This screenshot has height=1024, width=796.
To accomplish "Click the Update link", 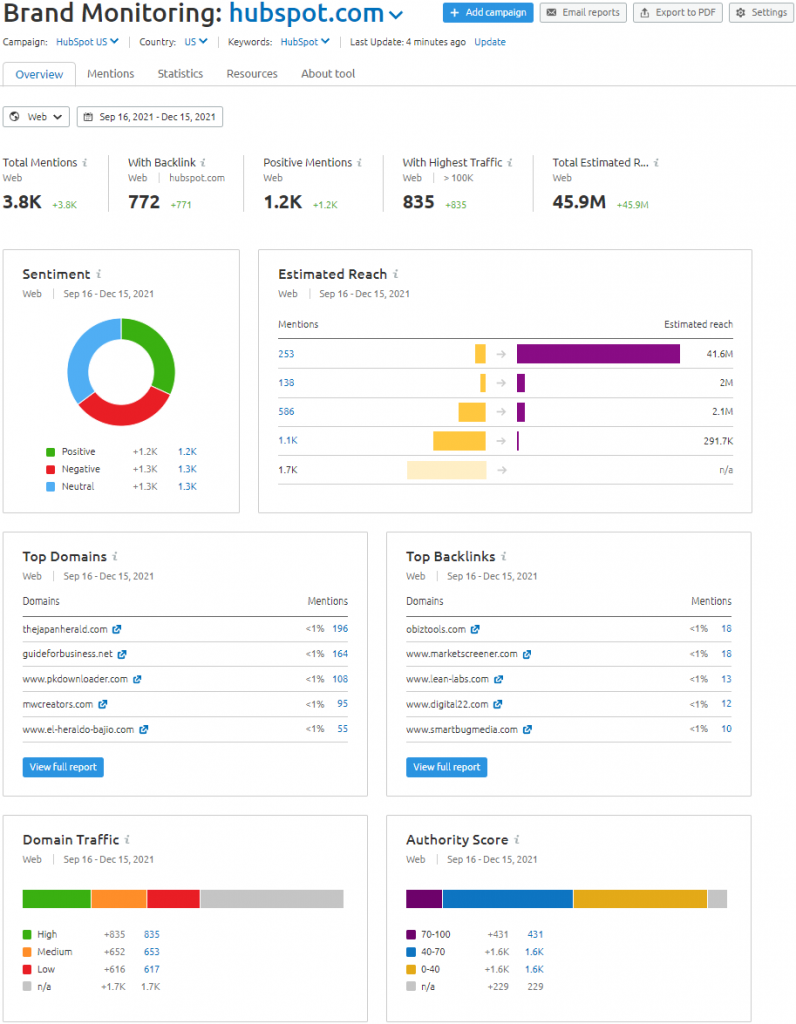I will pyautogui.click(x=490, y=42).
